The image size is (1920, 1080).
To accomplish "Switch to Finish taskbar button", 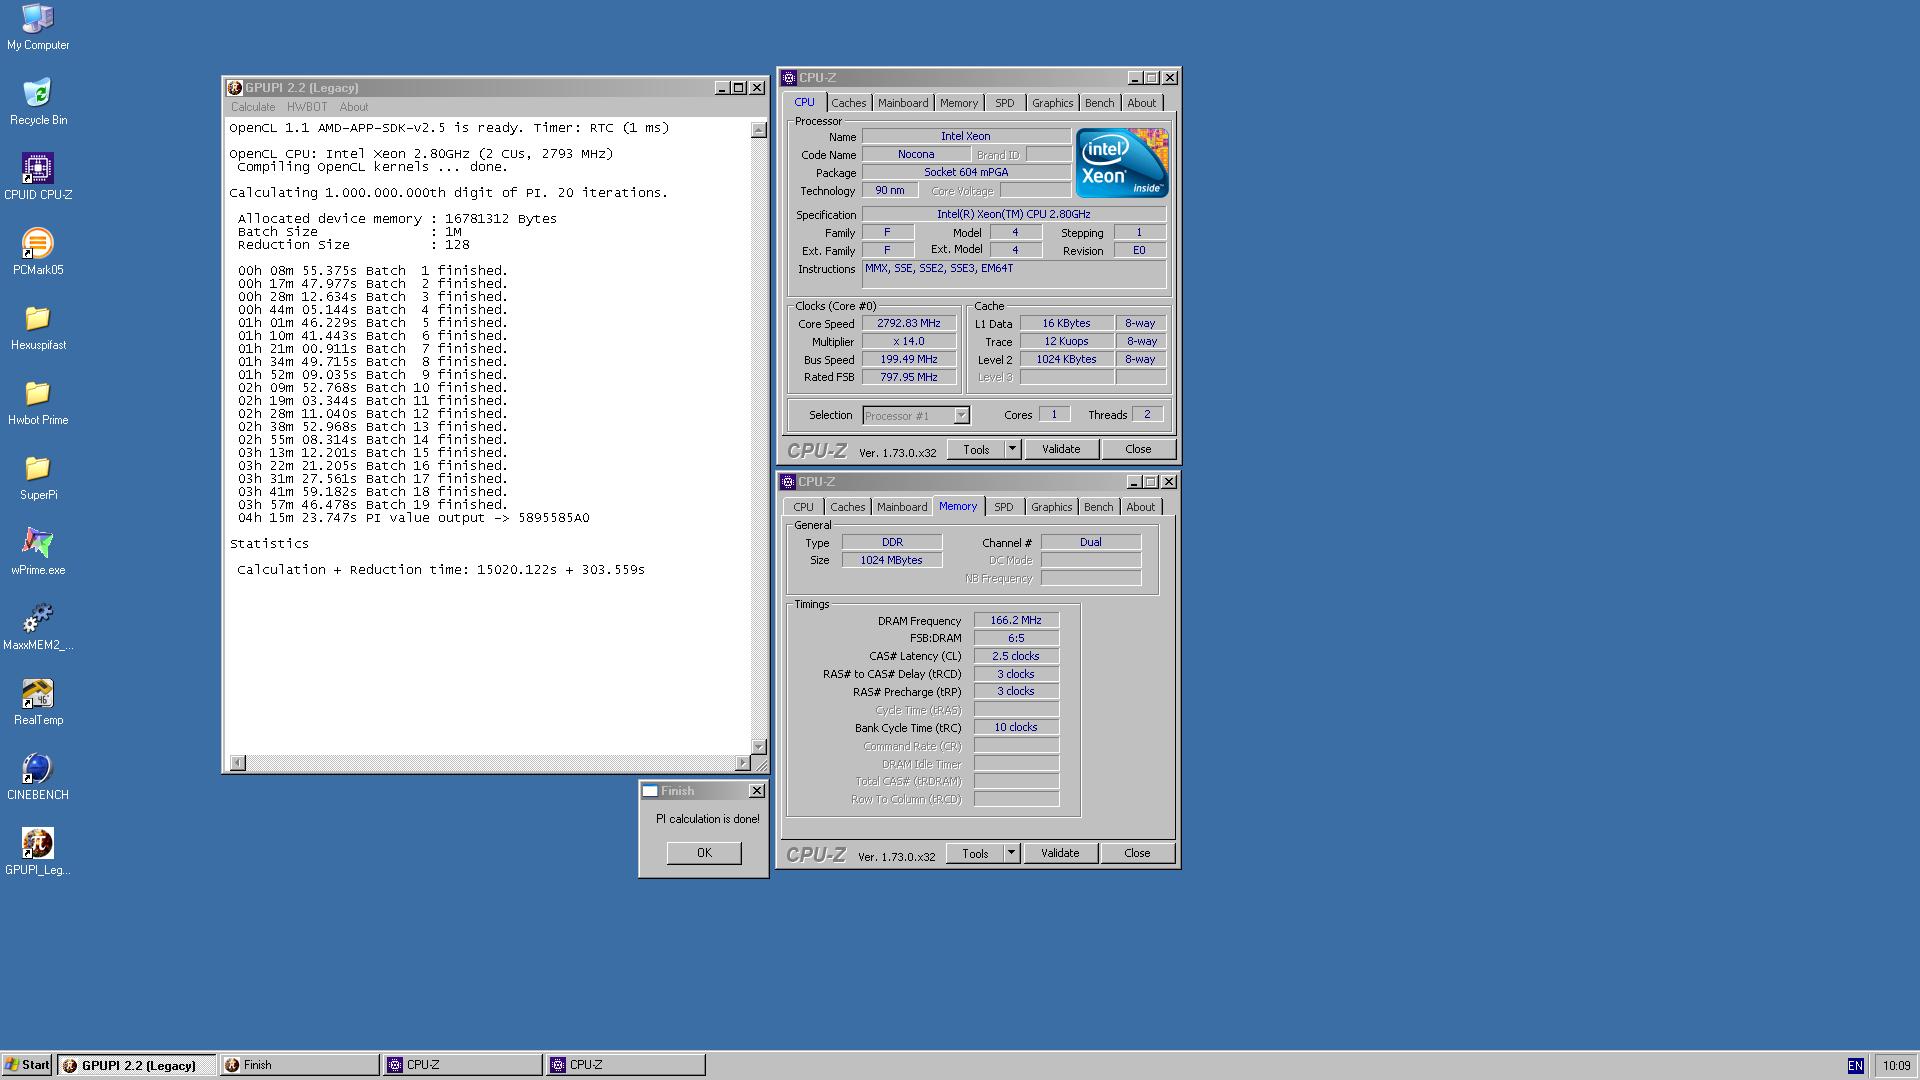I will [x=300, y=1065].
